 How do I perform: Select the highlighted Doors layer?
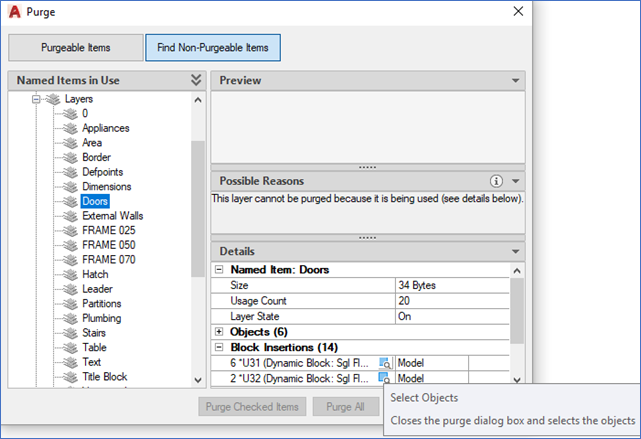[x=95, y=201]
